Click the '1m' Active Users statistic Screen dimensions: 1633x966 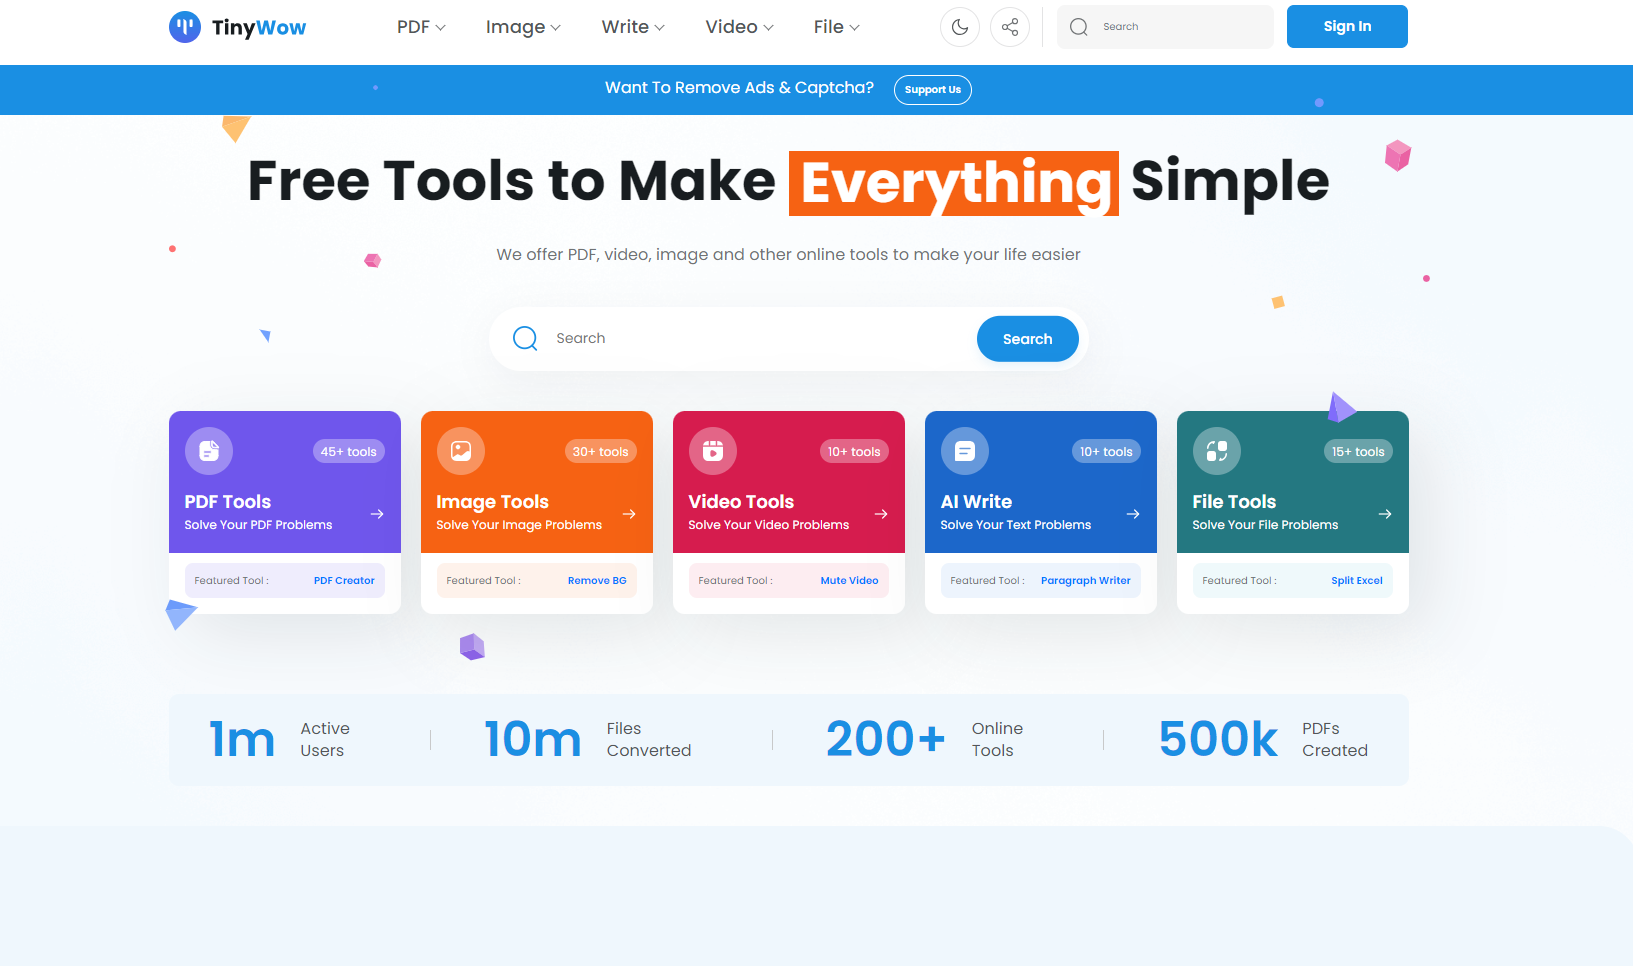[x=242, y=740]
